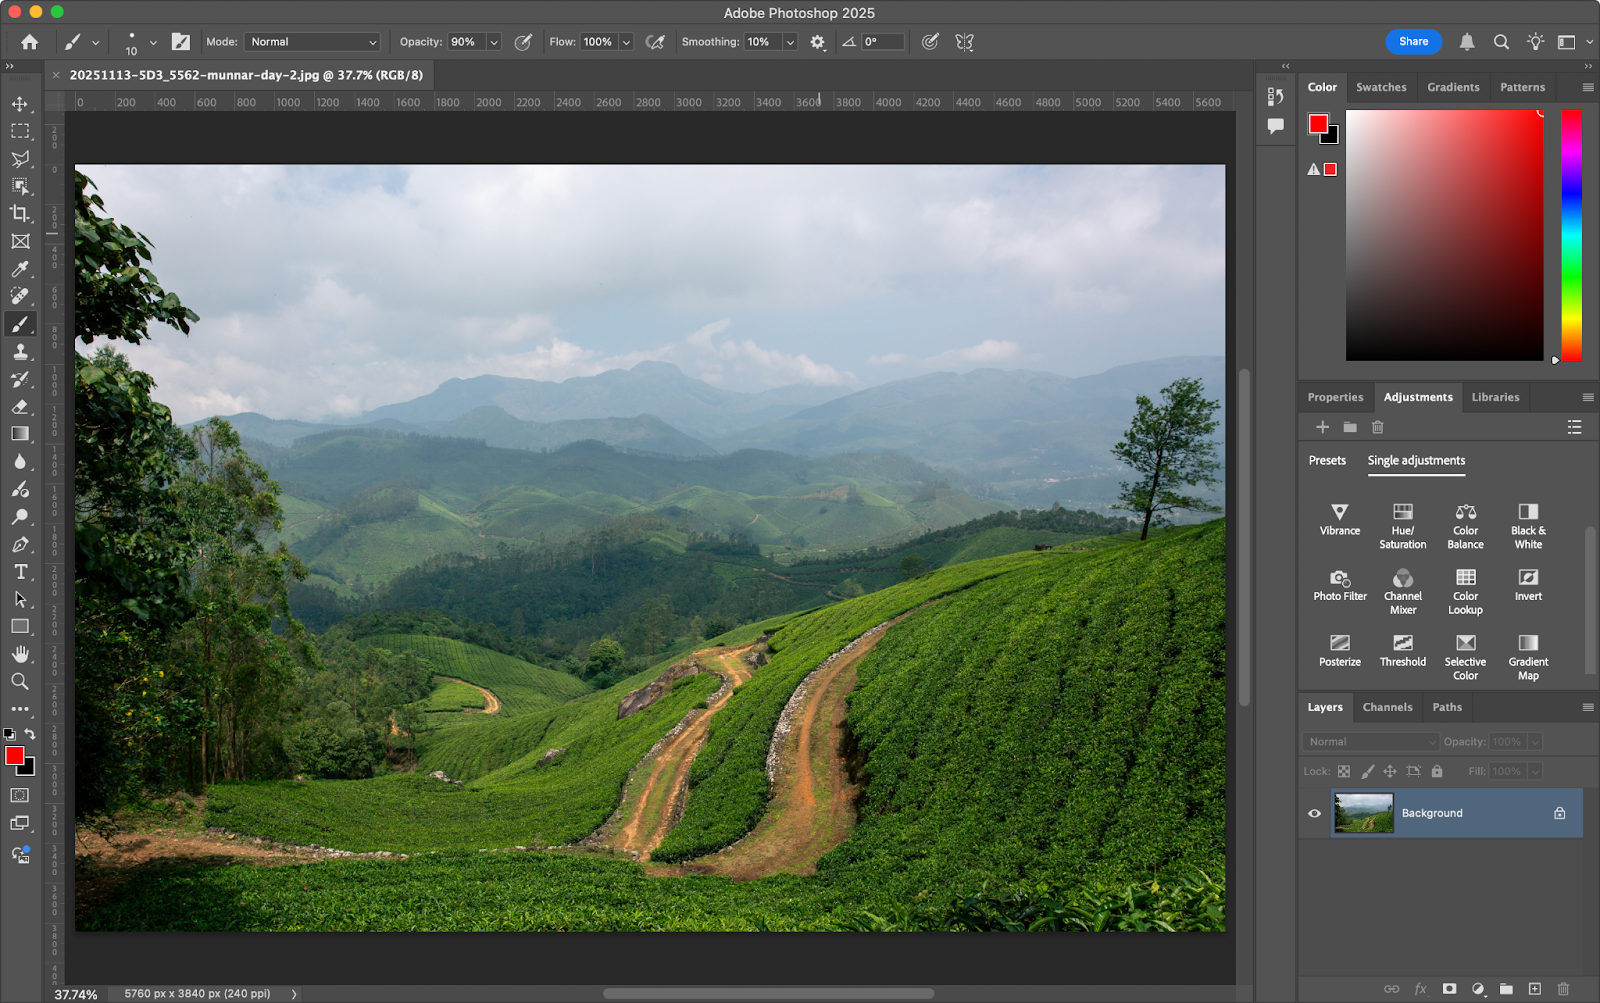Viewport: 1600px width, 1003px height.
Task: Enable paint symmetry options
Action: pyautogui.click(x=965, y=42)
